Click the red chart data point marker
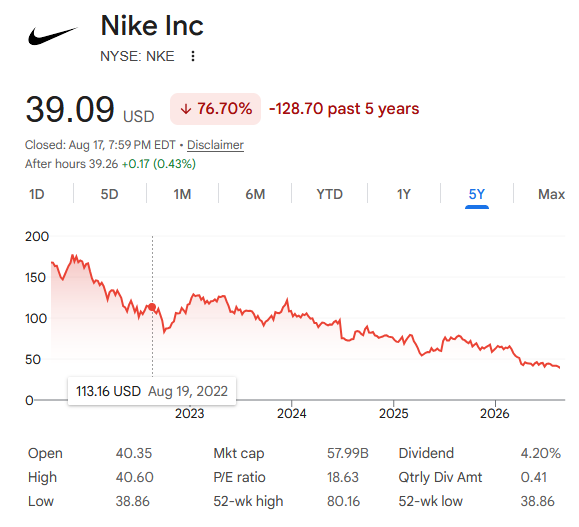 (152, 307)
